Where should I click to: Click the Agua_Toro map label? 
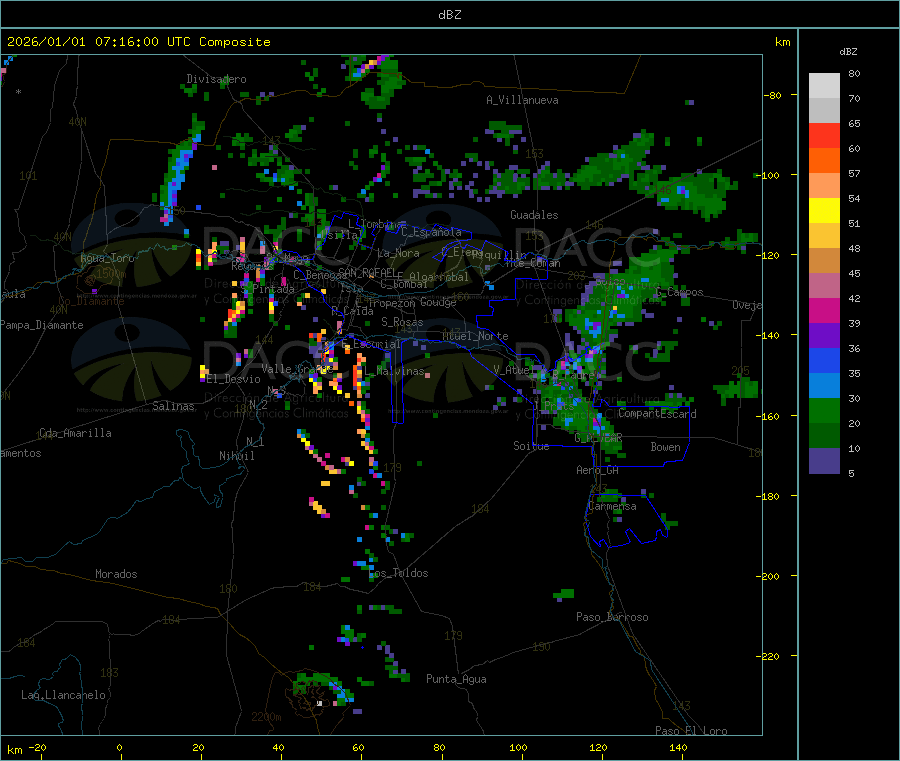pos(107,258)
